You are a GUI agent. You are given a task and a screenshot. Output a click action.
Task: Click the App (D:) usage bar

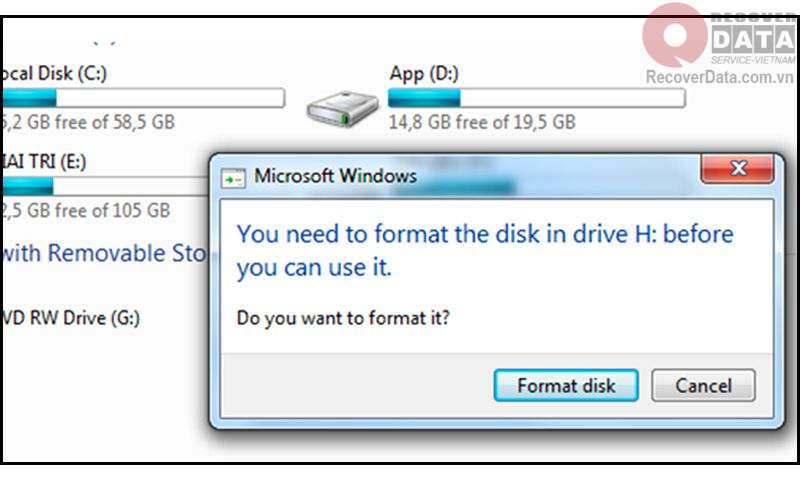pos(537,98)
